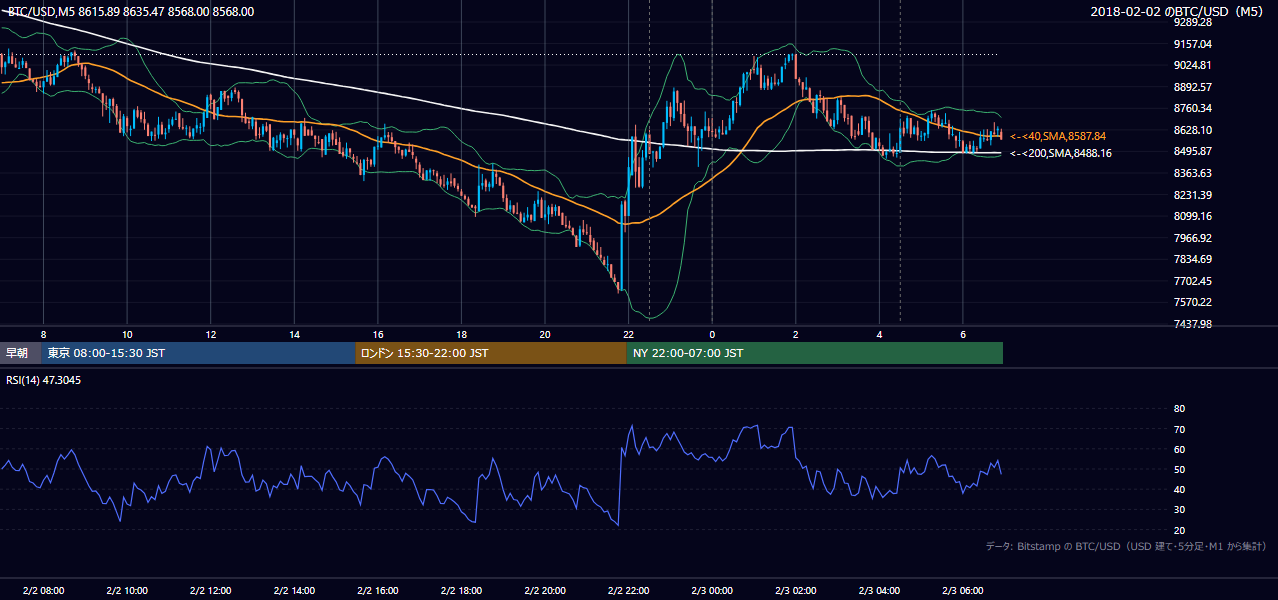
Task: Click the RSI scale value 40
Action: point(1179,489)
